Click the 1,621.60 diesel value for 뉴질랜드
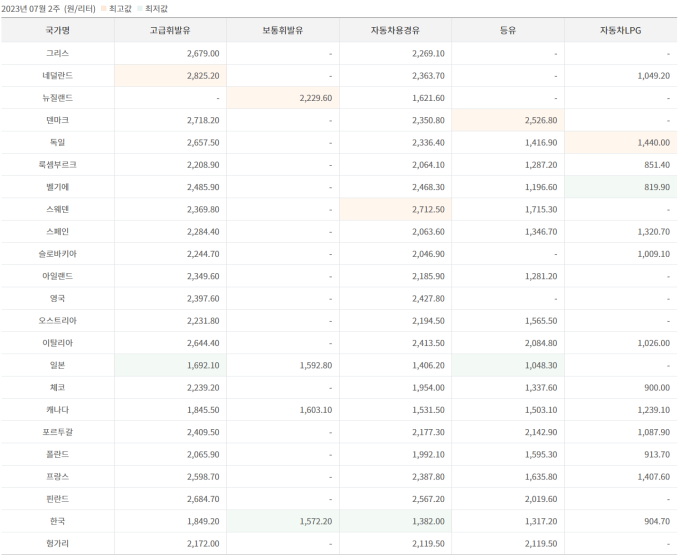 [x=428, y=98]
